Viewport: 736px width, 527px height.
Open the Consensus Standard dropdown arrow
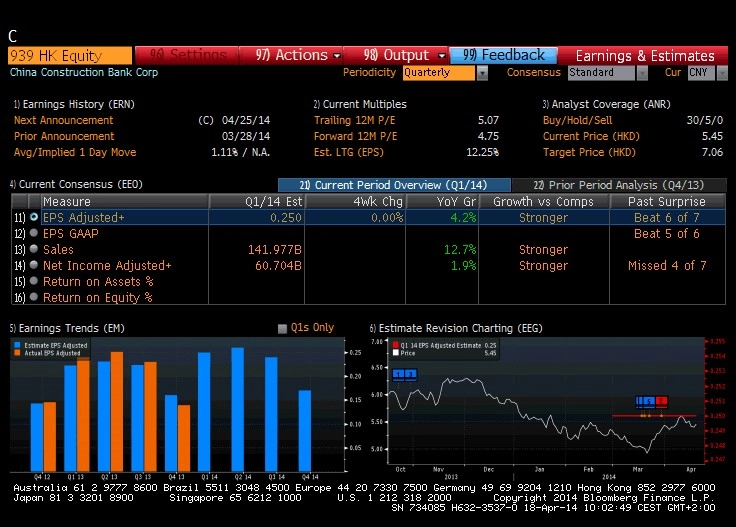pyautogui.click(x=642, y=73)
